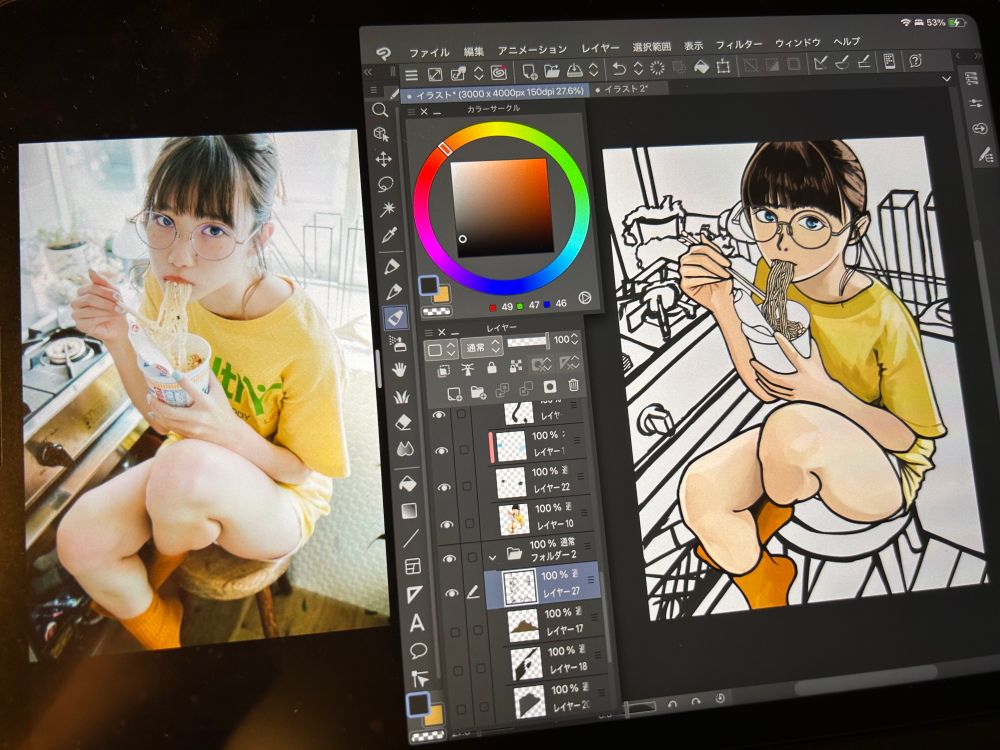Toggle visibility of フォルダー 2

pyautogui.click(x=449, y=558)
